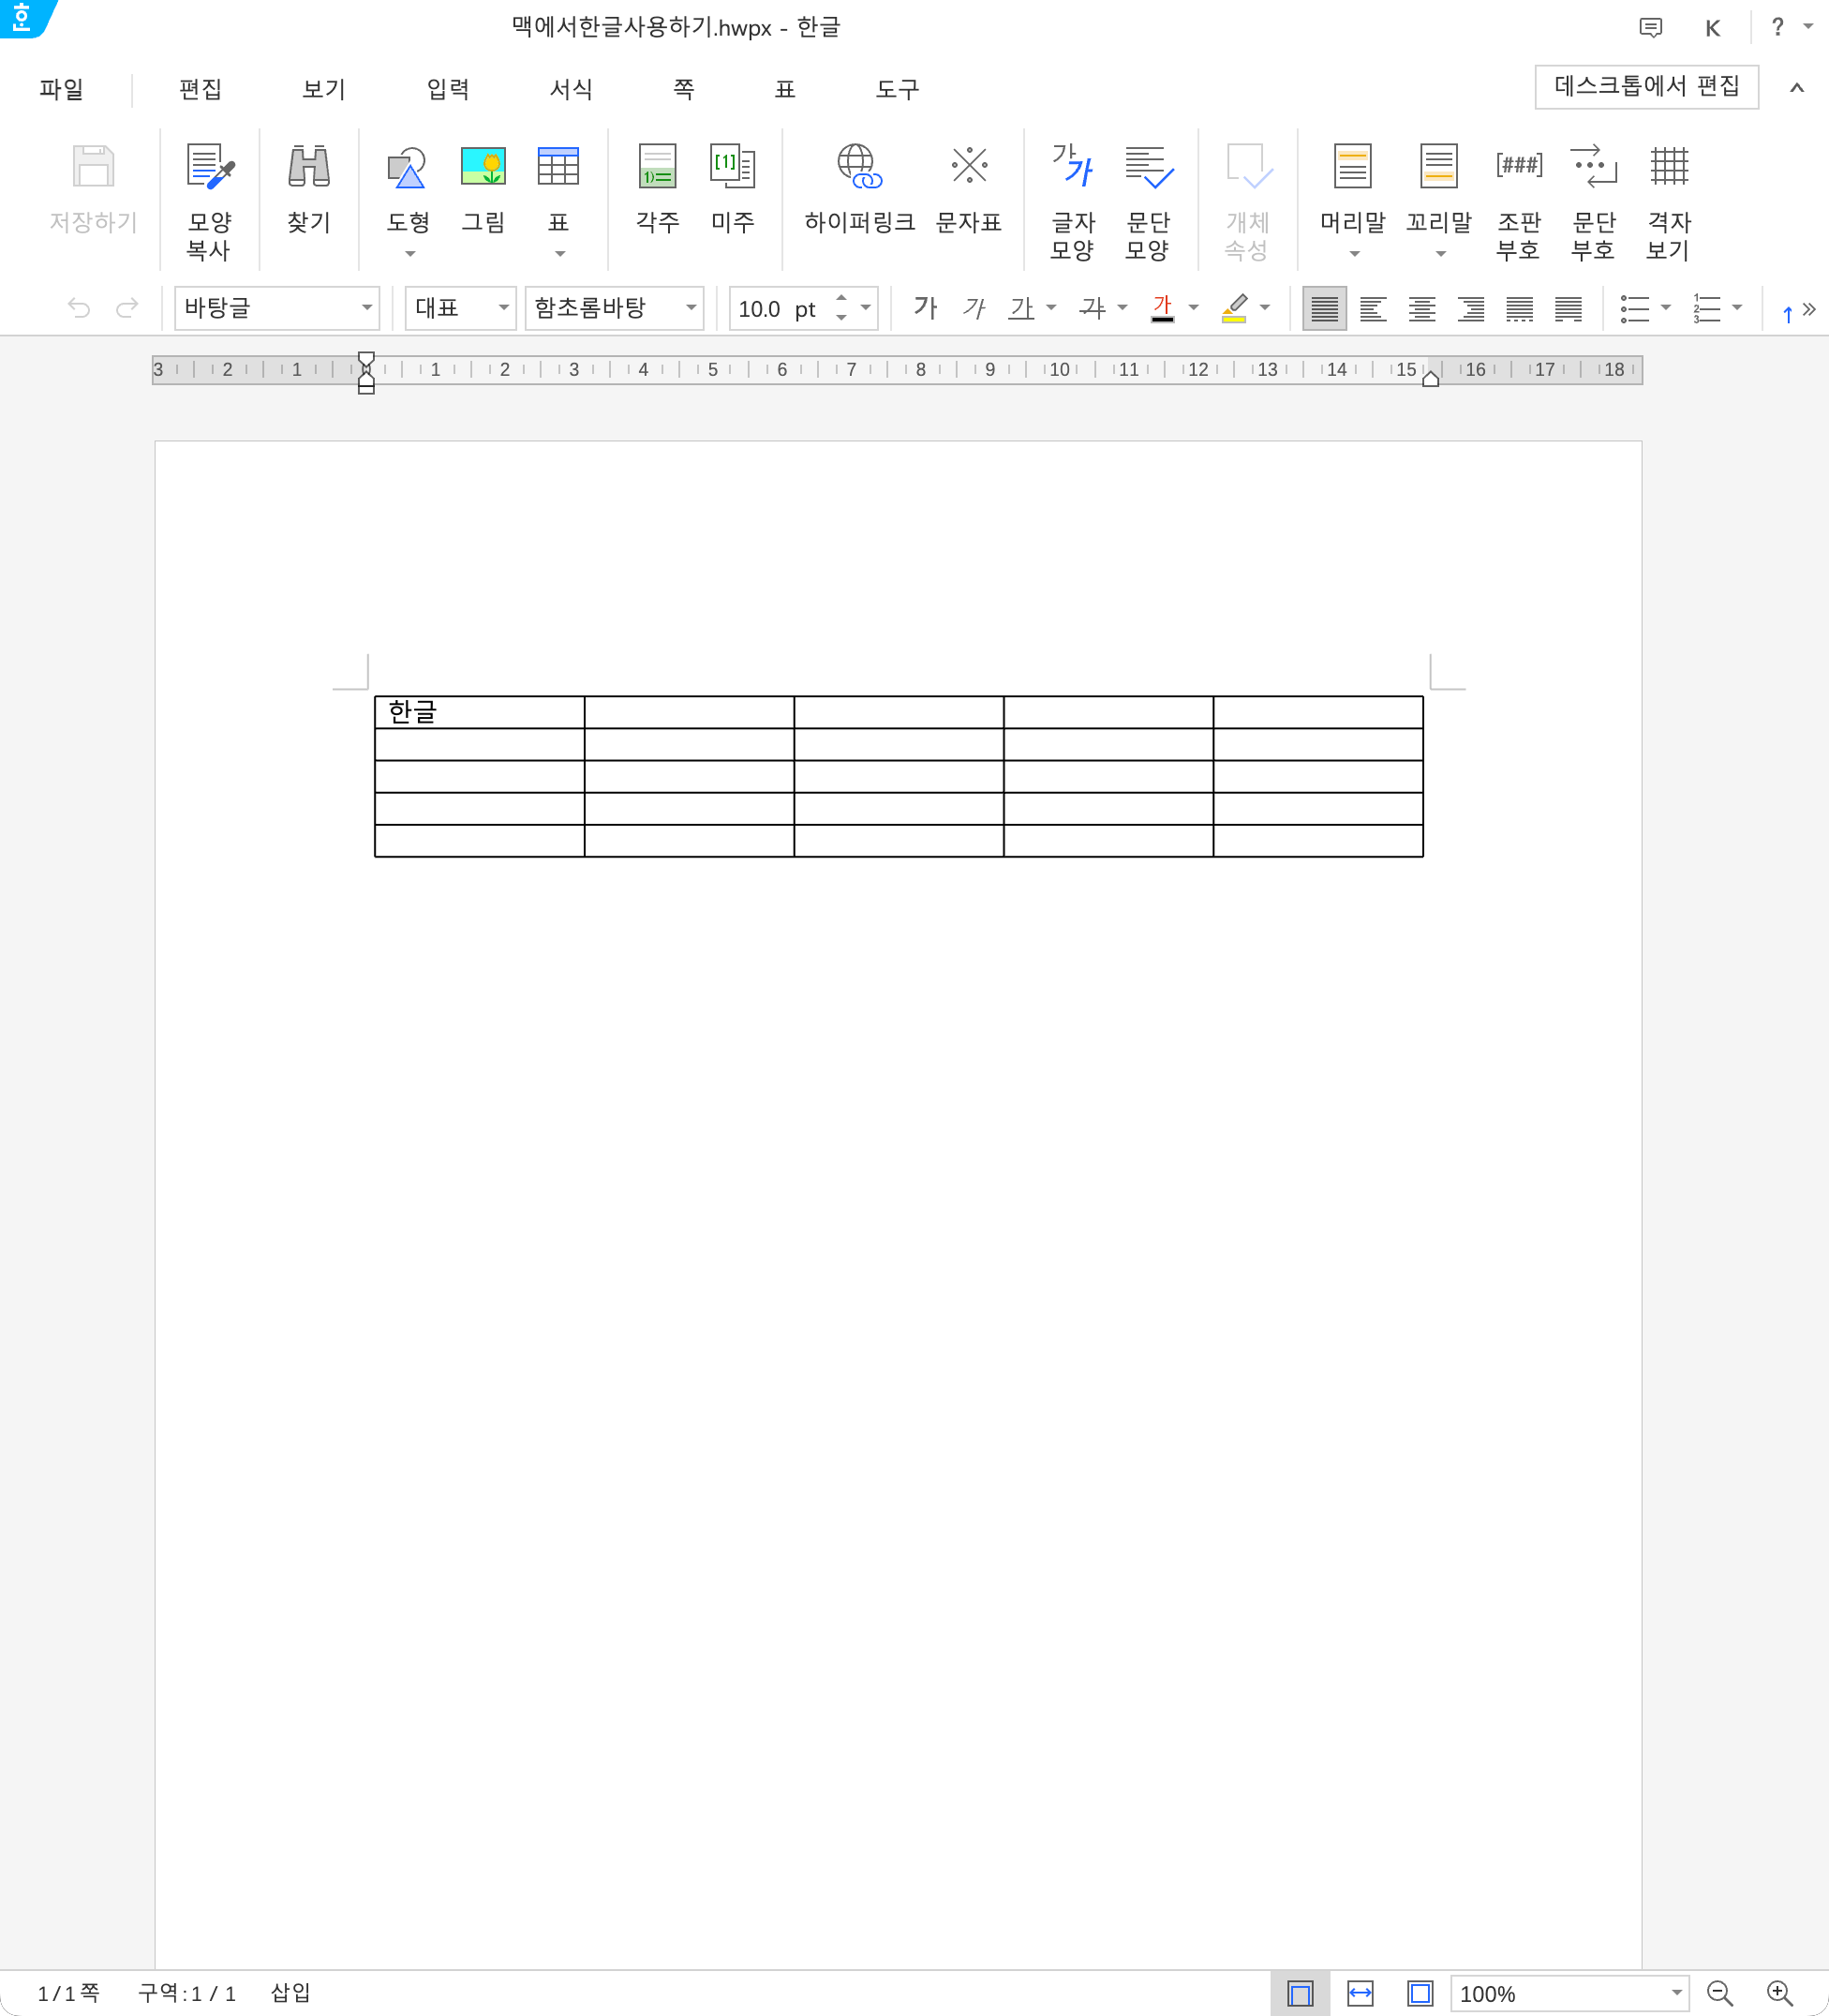Screen dimensions: 1829x2016
Task: Open Hyperlink (하이퍼링크) tool
Action: 859,167
